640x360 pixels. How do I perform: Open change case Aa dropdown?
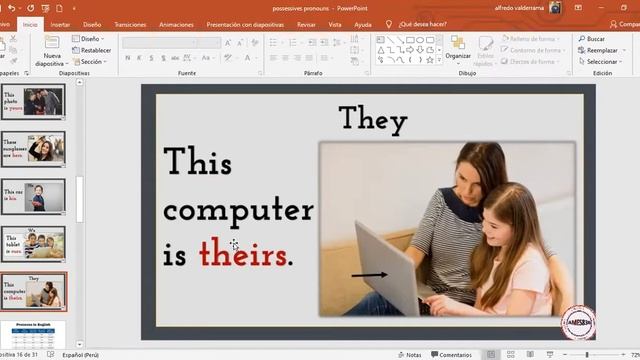207,58
